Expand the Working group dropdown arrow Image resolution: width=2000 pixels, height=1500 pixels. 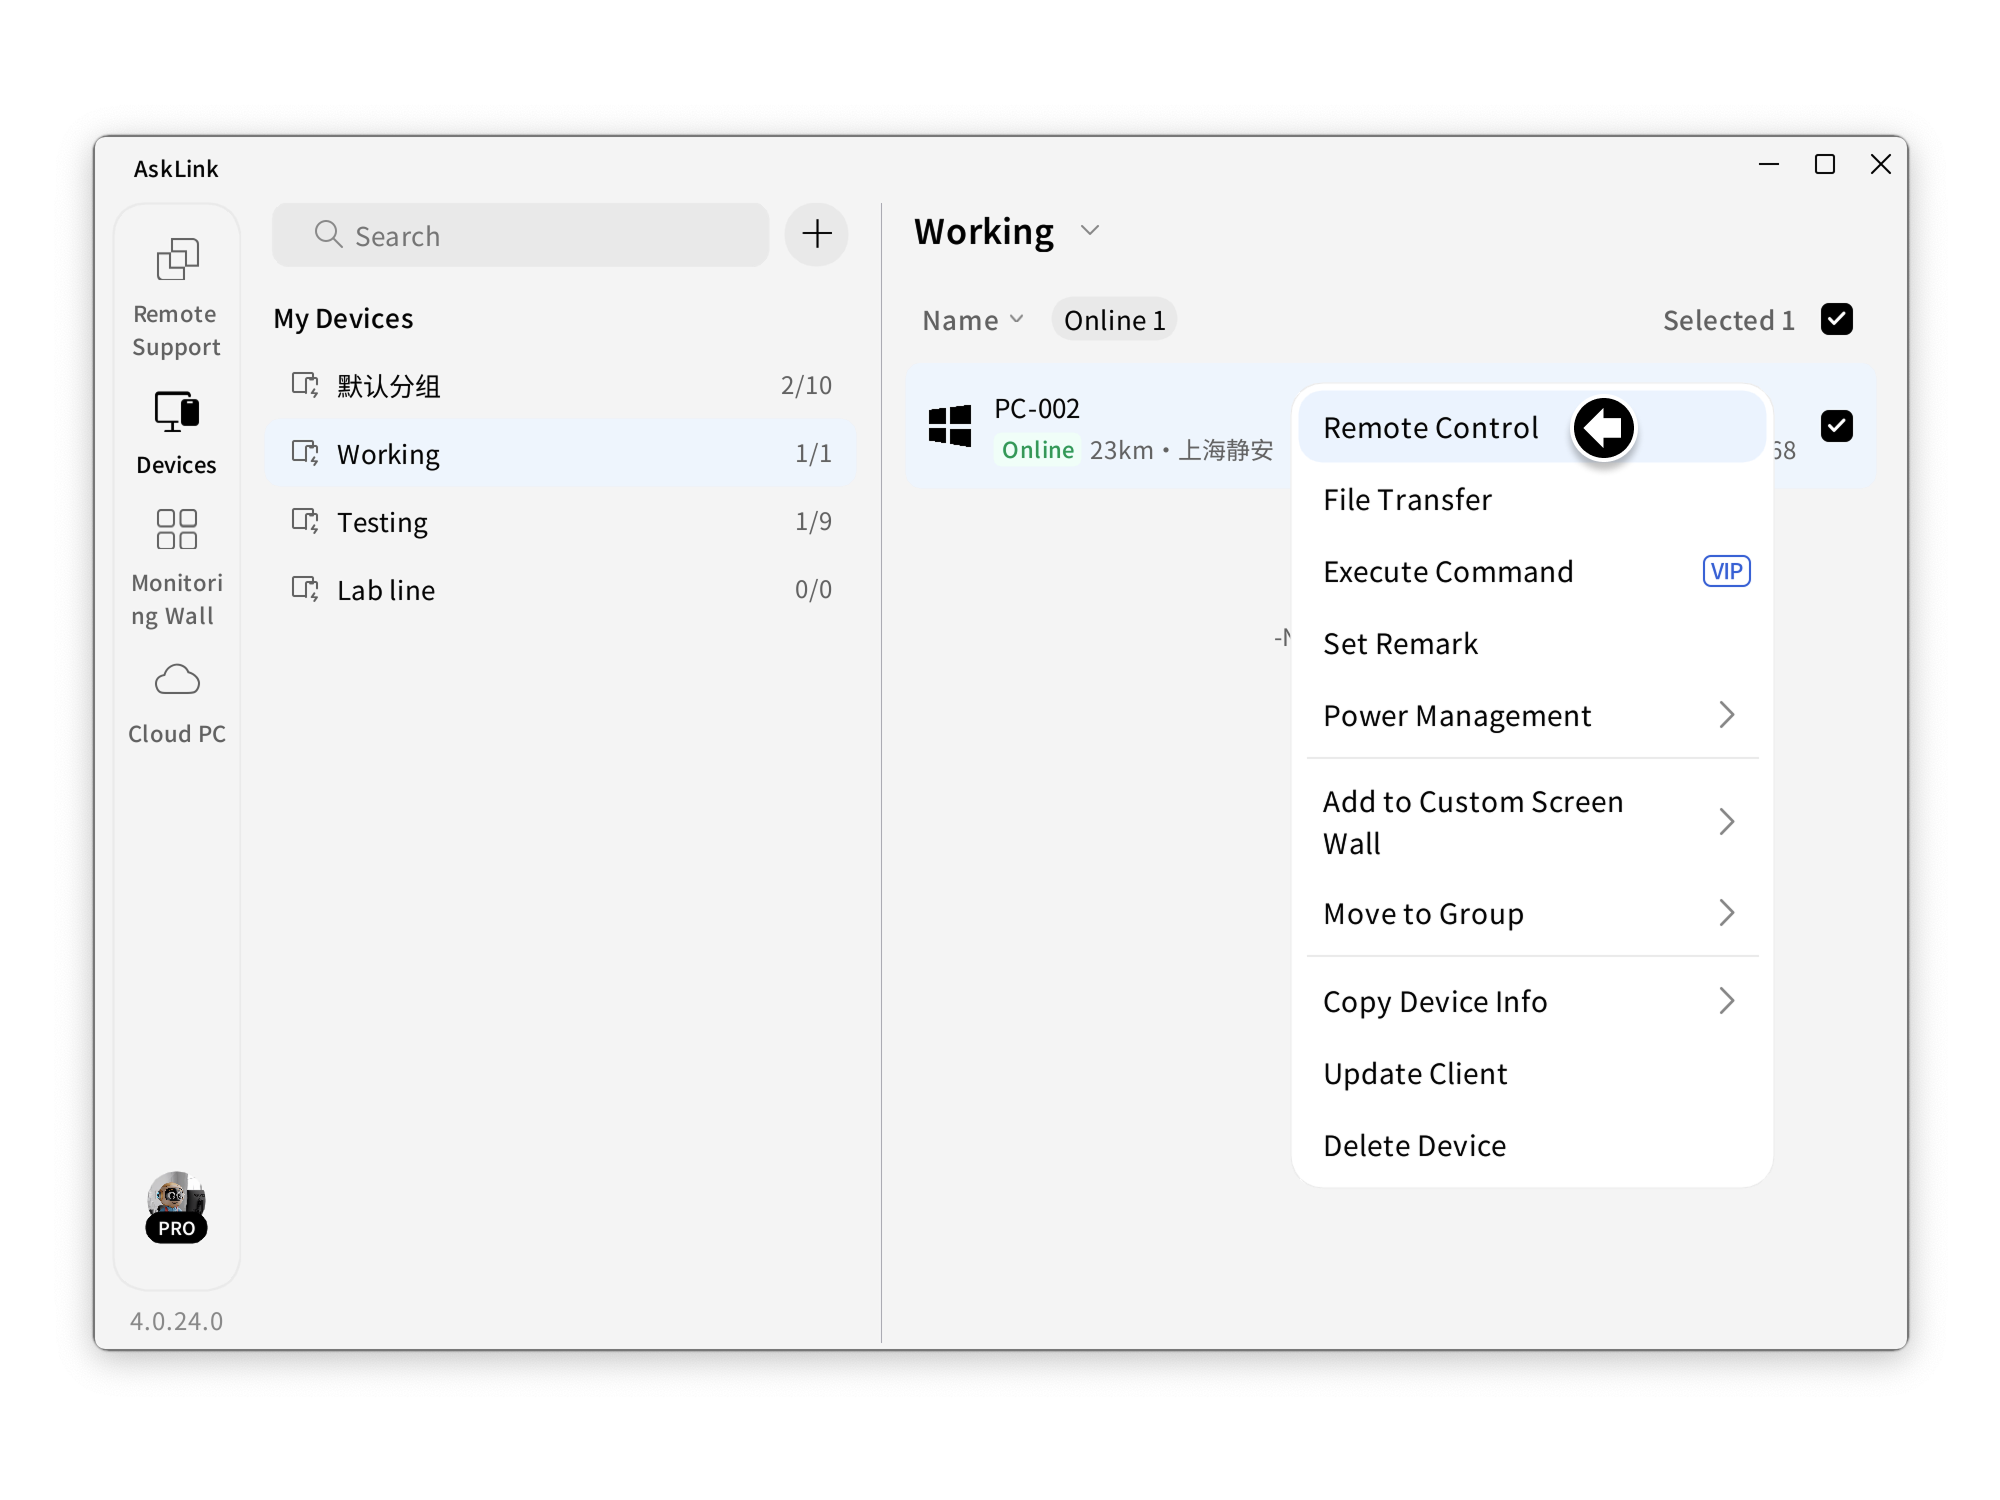(1090, 231)
